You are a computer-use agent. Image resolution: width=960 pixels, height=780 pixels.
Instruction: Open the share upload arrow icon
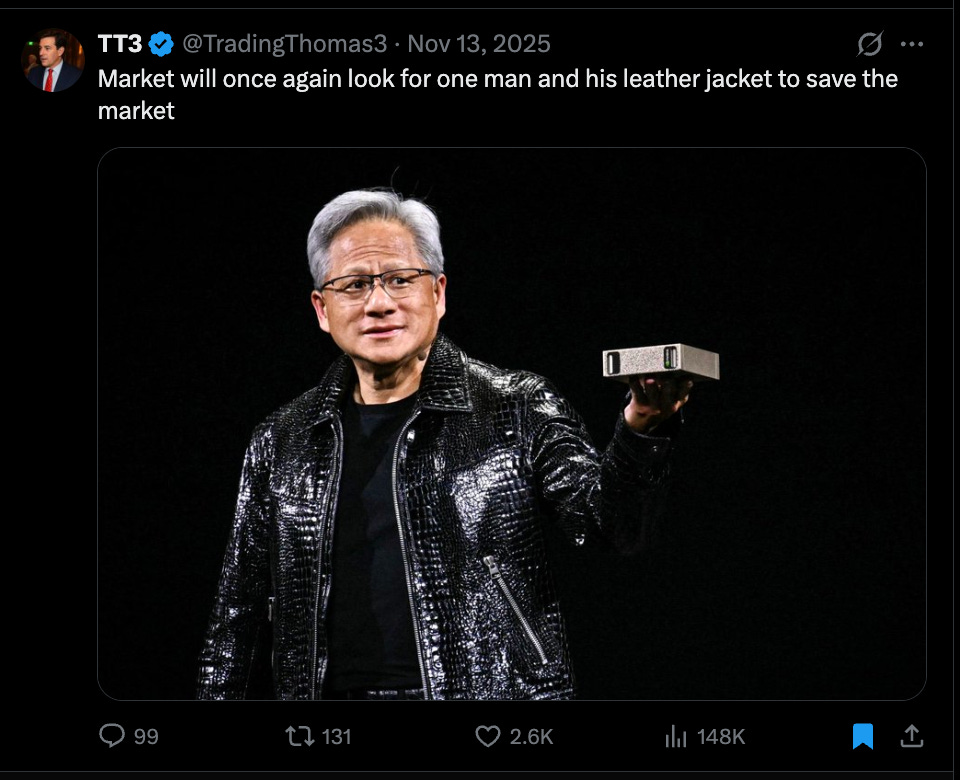click(912, 736)
